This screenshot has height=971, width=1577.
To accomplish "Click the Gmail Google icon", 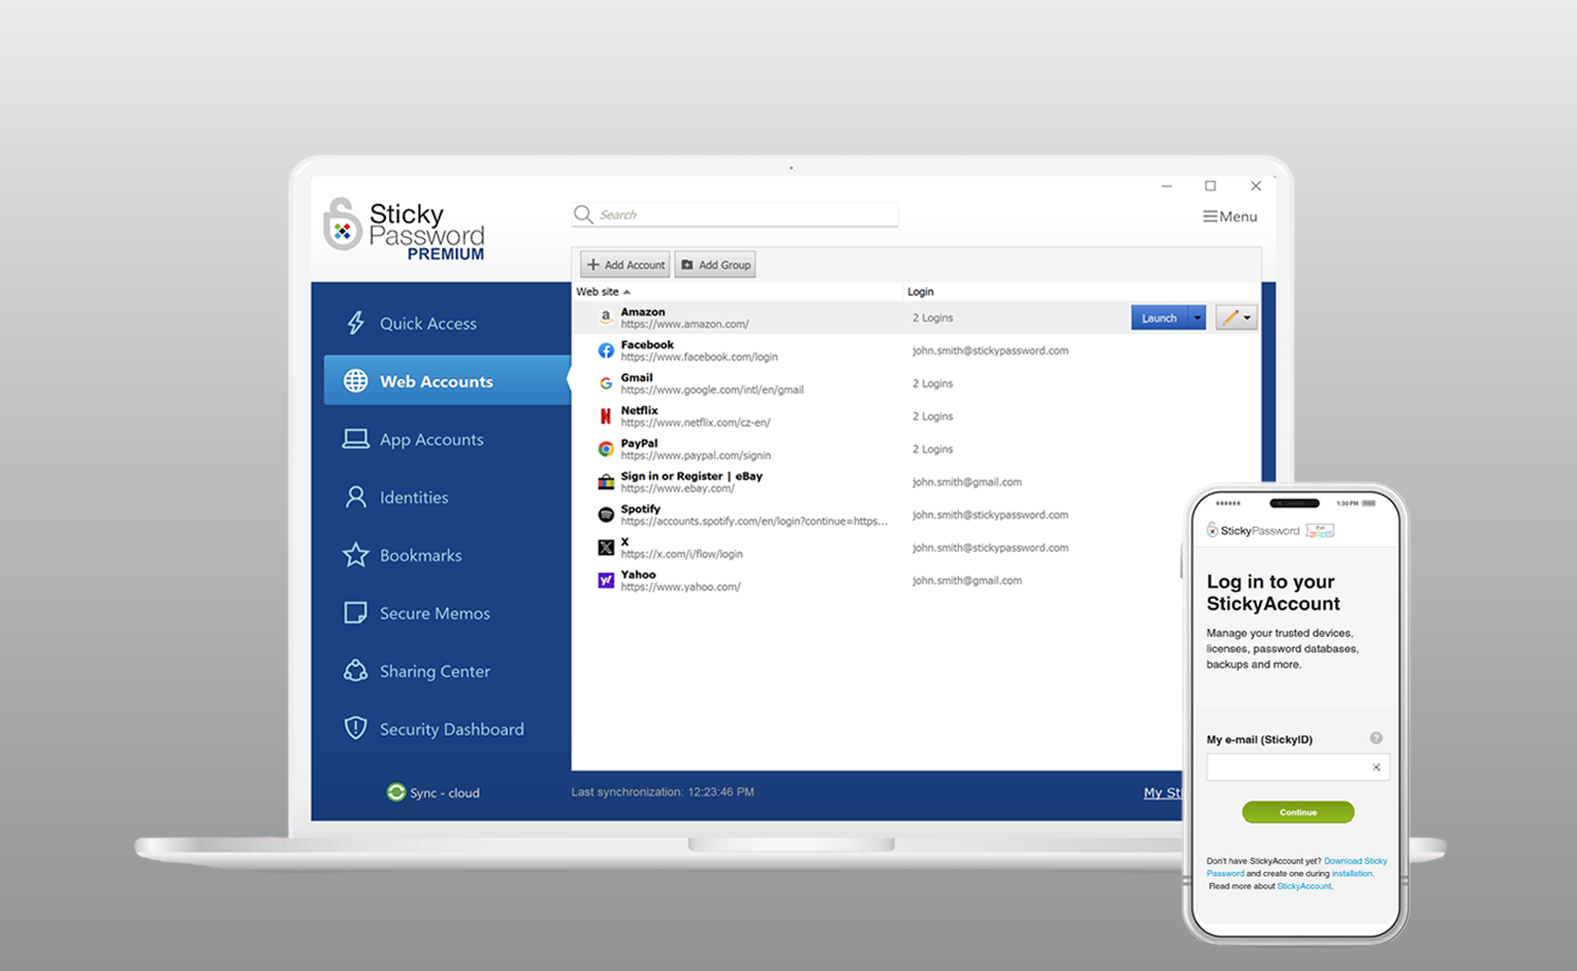I will click(x=605, y=383).
